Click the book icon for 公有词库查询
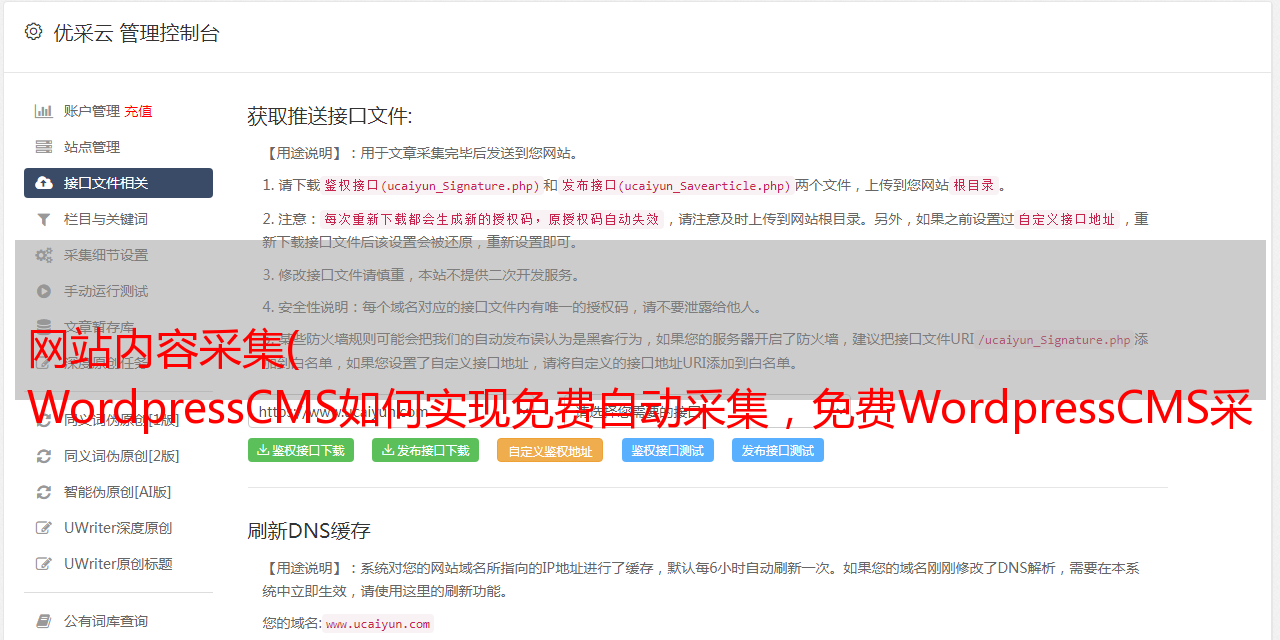Screen dimensions: 1280x640 [x=44, y=621]
